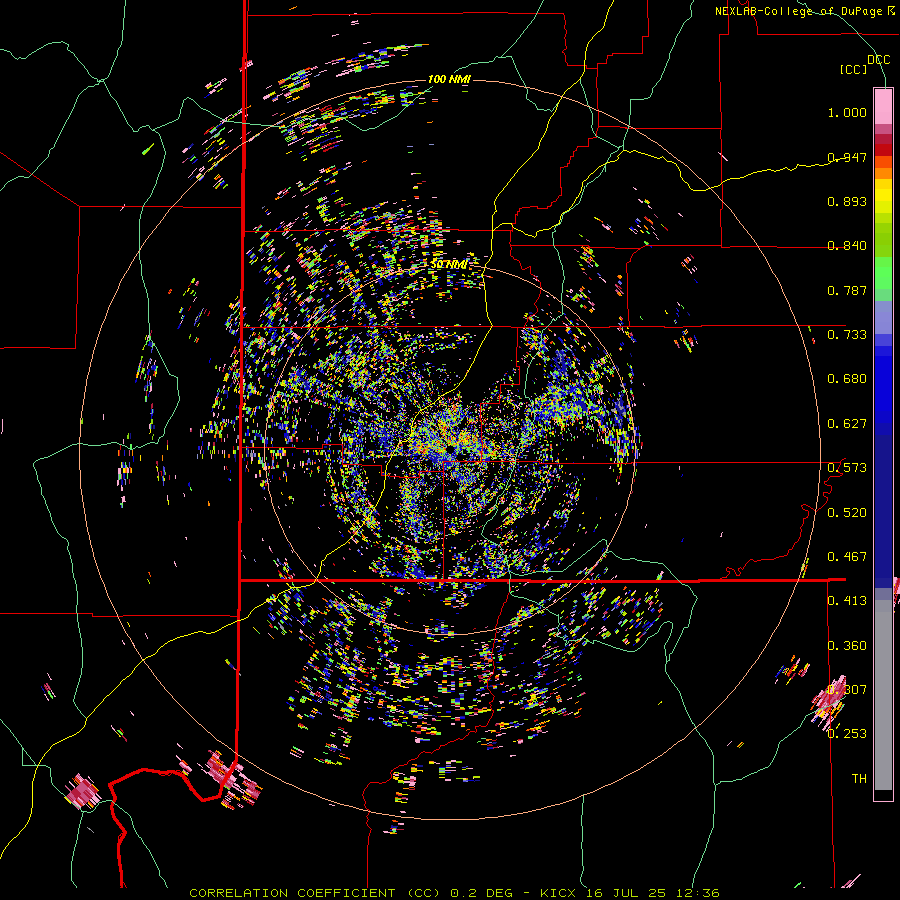Select the 0.253 legend value
Screen dimensions: 900x900
click(847, 734)
